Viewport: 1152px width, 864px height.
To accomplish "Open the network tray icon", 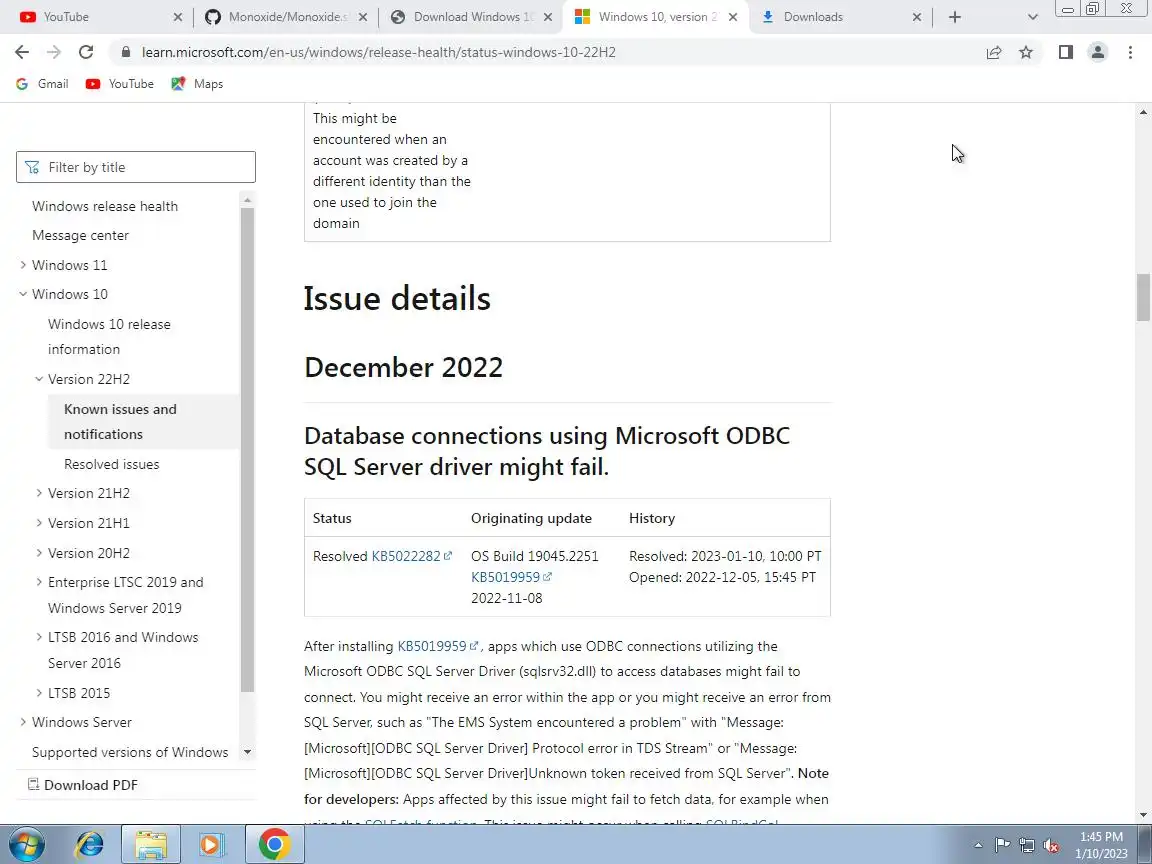I will [x=1027, y=845].
